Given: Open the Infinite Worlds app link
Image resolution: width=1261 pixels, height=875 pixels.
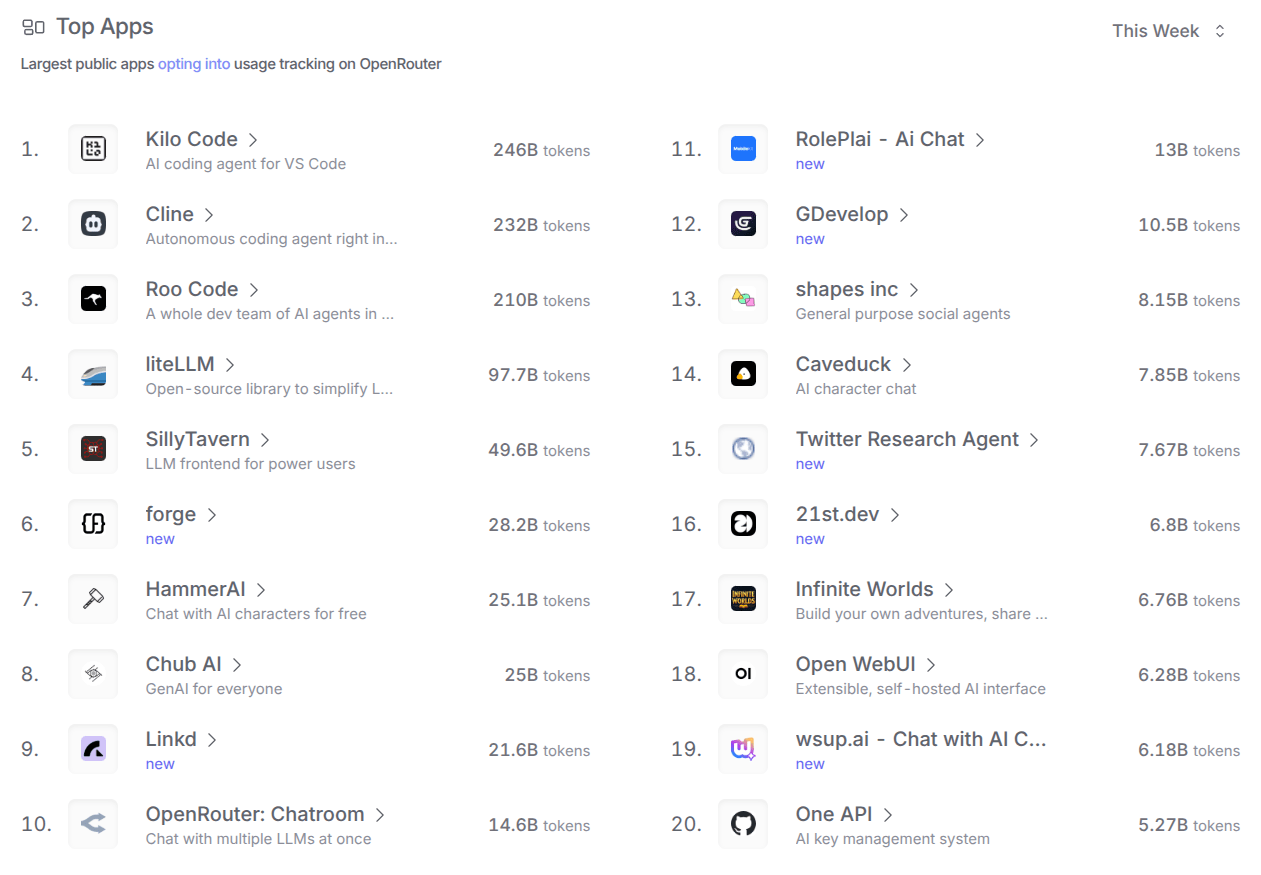Looking at the screenshot, I should click(x=875, y=589).
